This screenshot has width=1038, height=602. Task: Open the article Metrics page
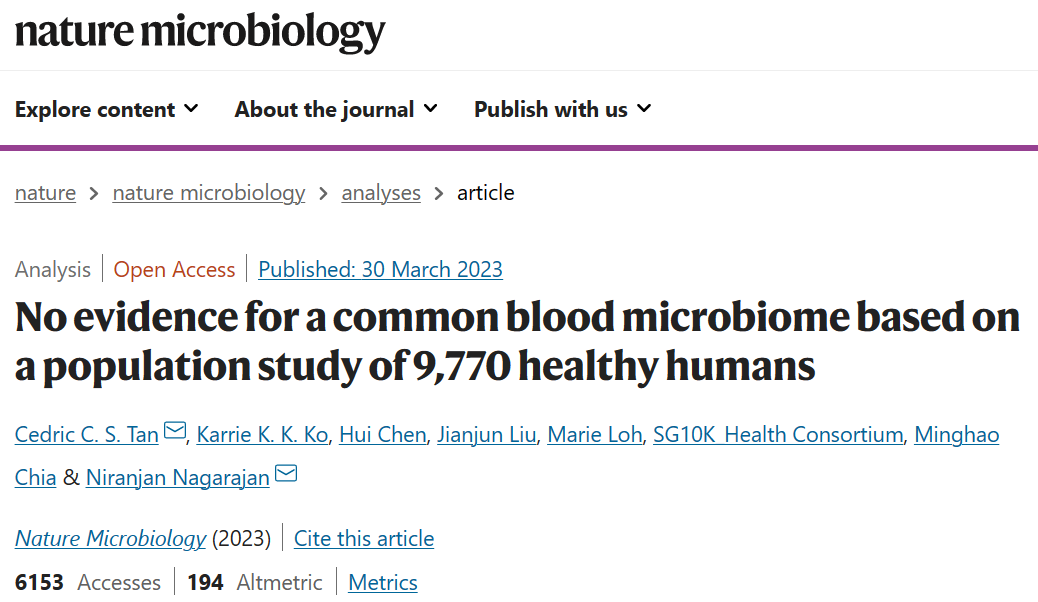point(383,582)
